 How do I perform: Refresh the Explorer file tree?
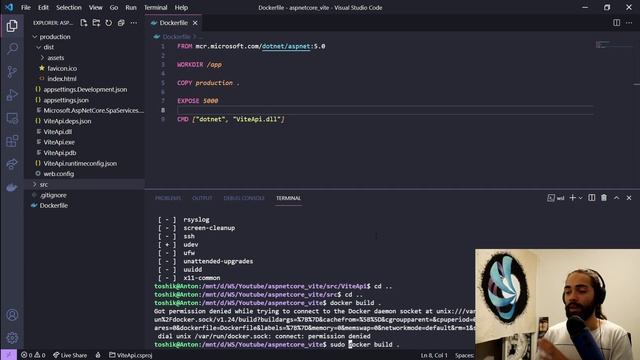click(109, 23)
